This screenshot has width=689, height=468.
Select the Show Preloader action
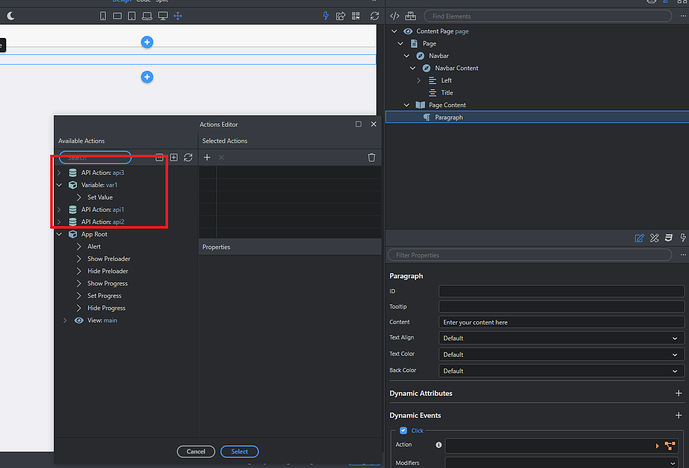pyautogui.click(x=109, y=259)
